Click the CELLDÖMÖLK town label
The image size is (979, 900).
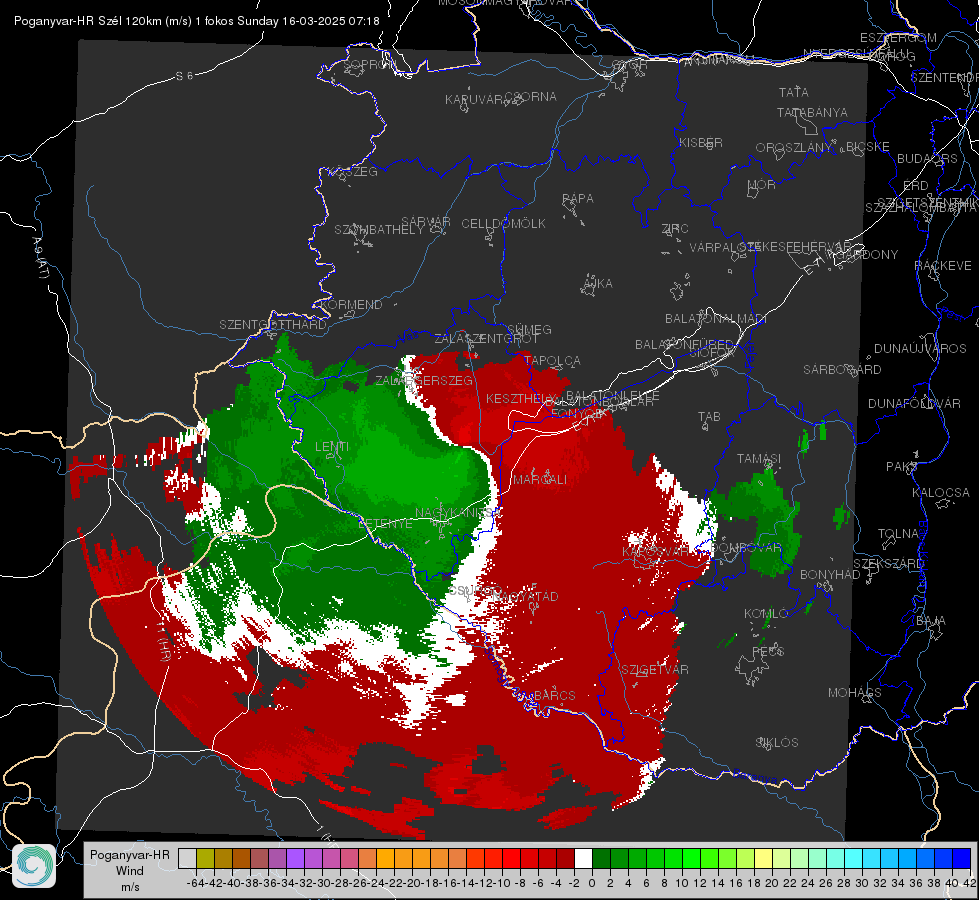tap(504, 224)
